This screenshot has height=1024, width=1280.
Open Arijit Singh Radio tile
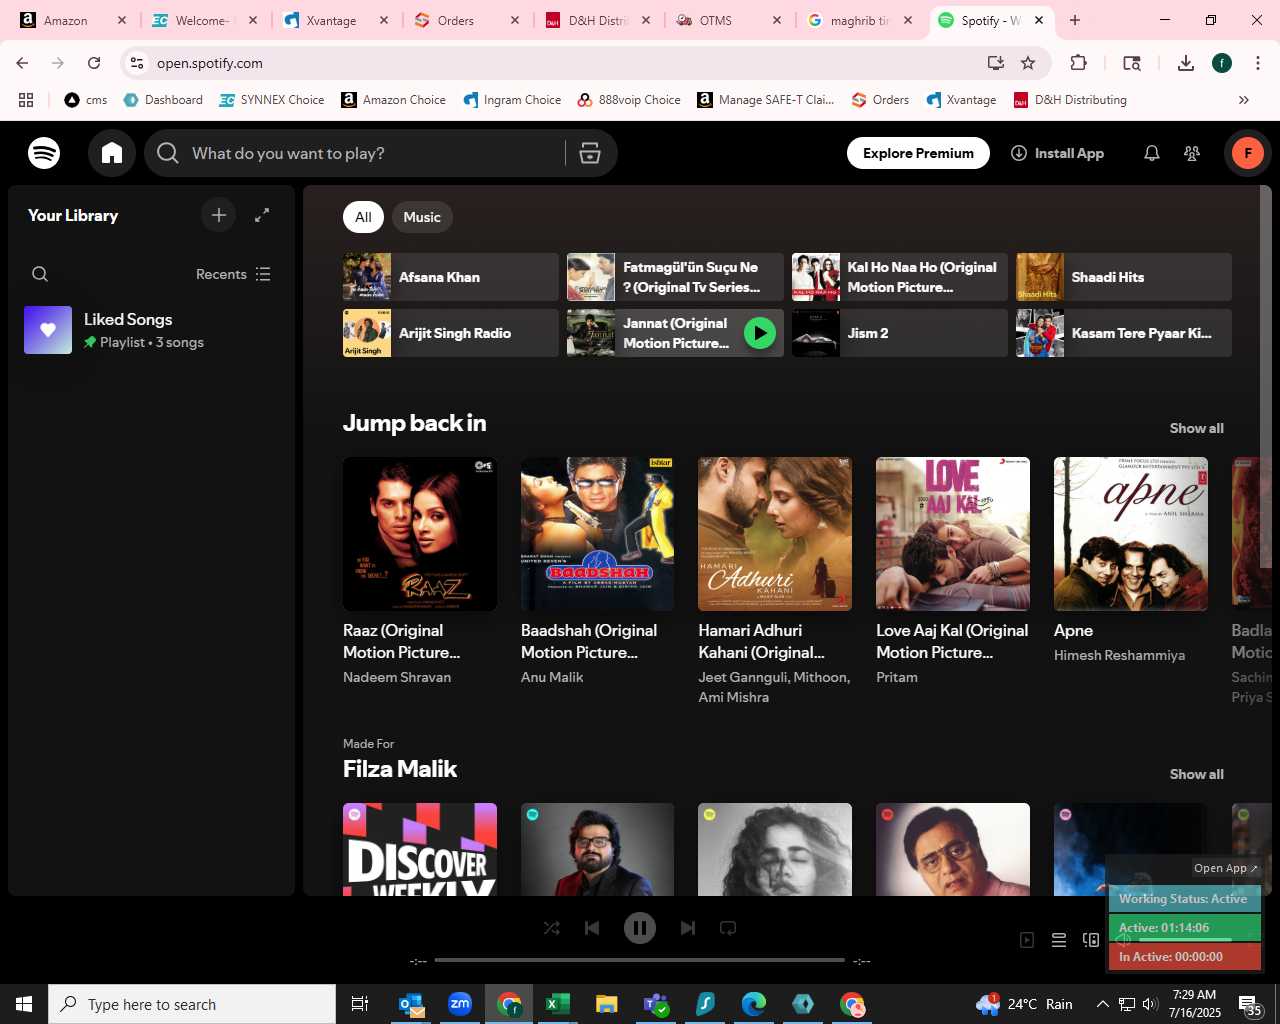[450, 333]
